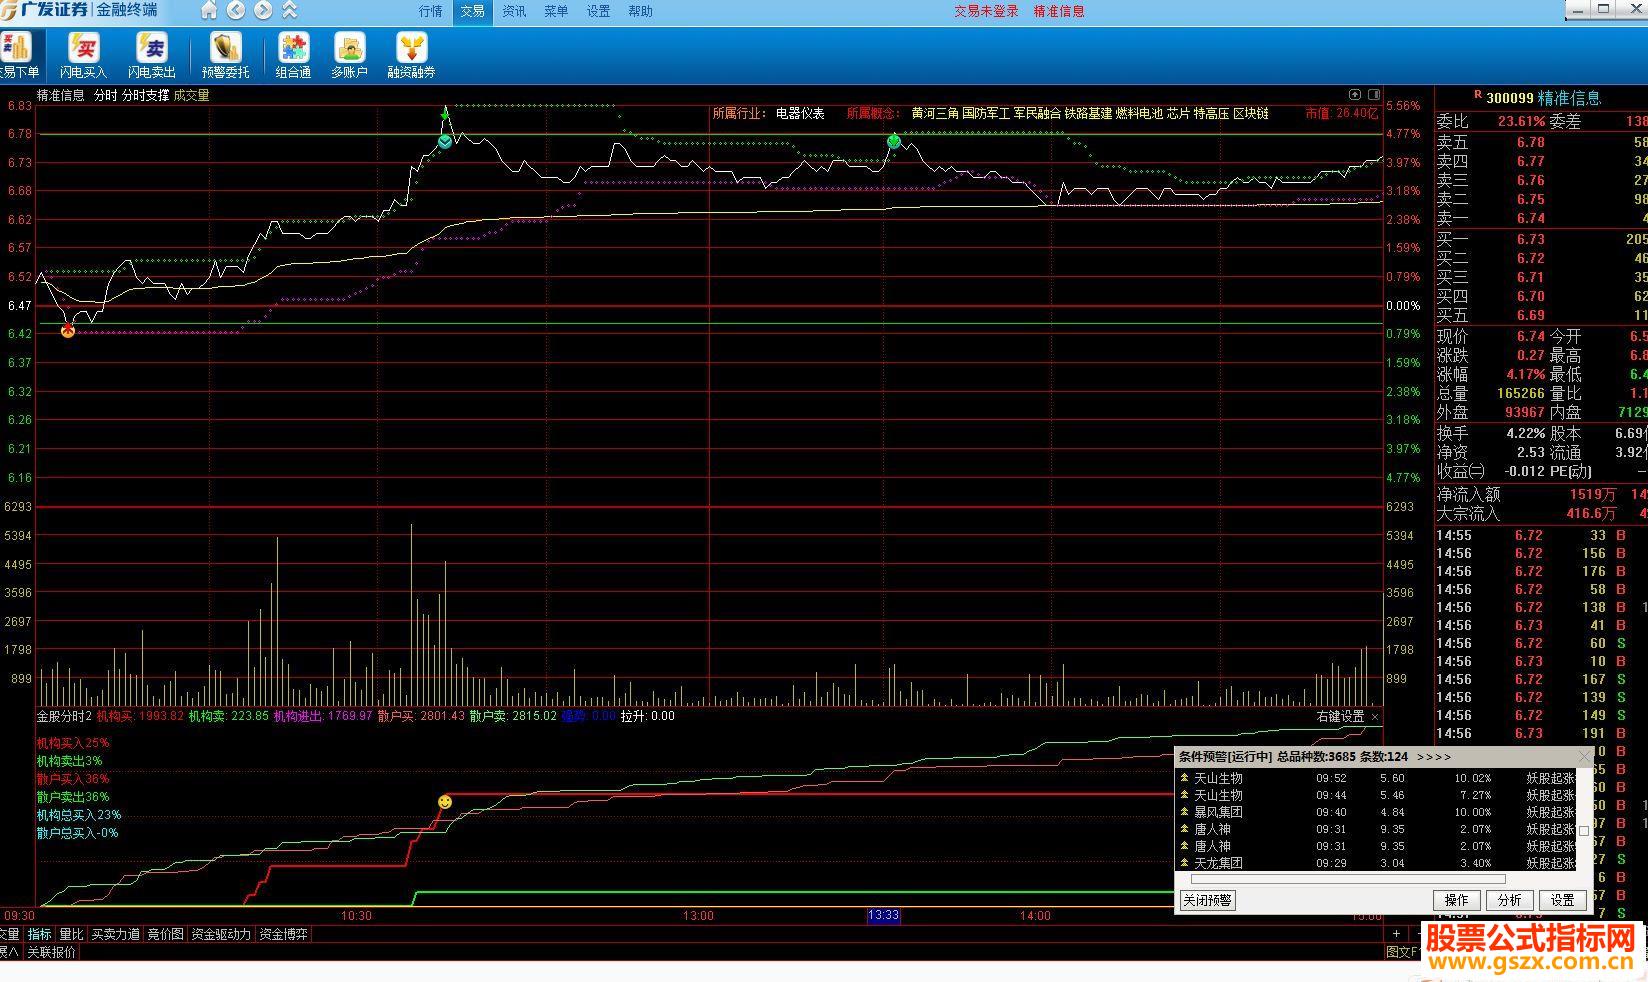The image size is (1648, 982).
Task: Navigate back with left arrow icon
Action: 236,11
